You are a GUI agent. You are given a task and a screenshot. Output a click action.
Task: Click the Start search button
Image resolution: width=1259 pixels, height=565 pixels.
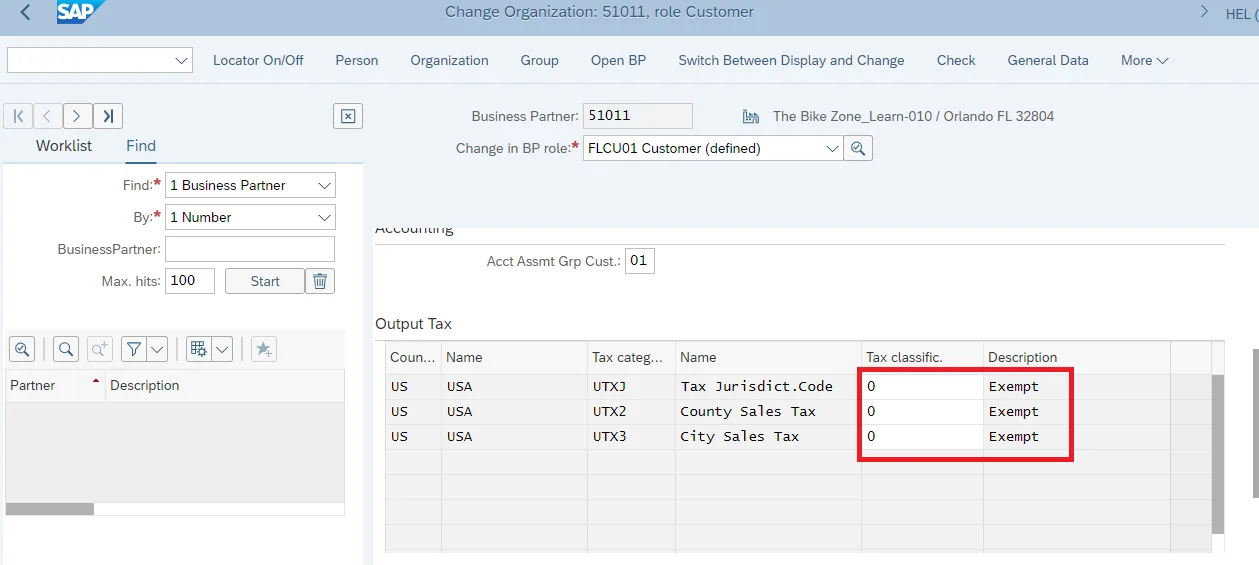(x=265, y=281)
